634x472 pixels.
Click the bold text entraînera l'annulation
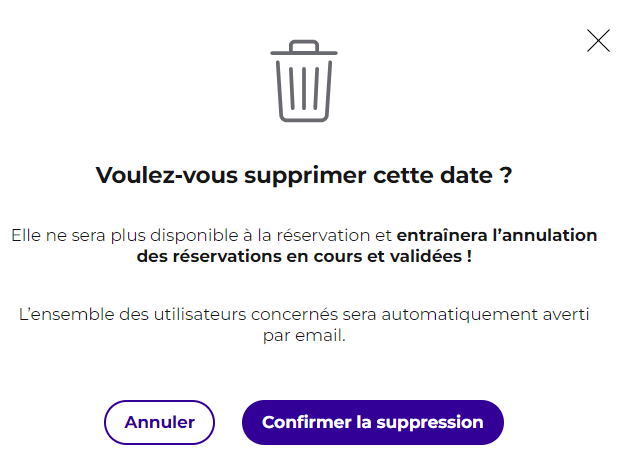point(497,235)
